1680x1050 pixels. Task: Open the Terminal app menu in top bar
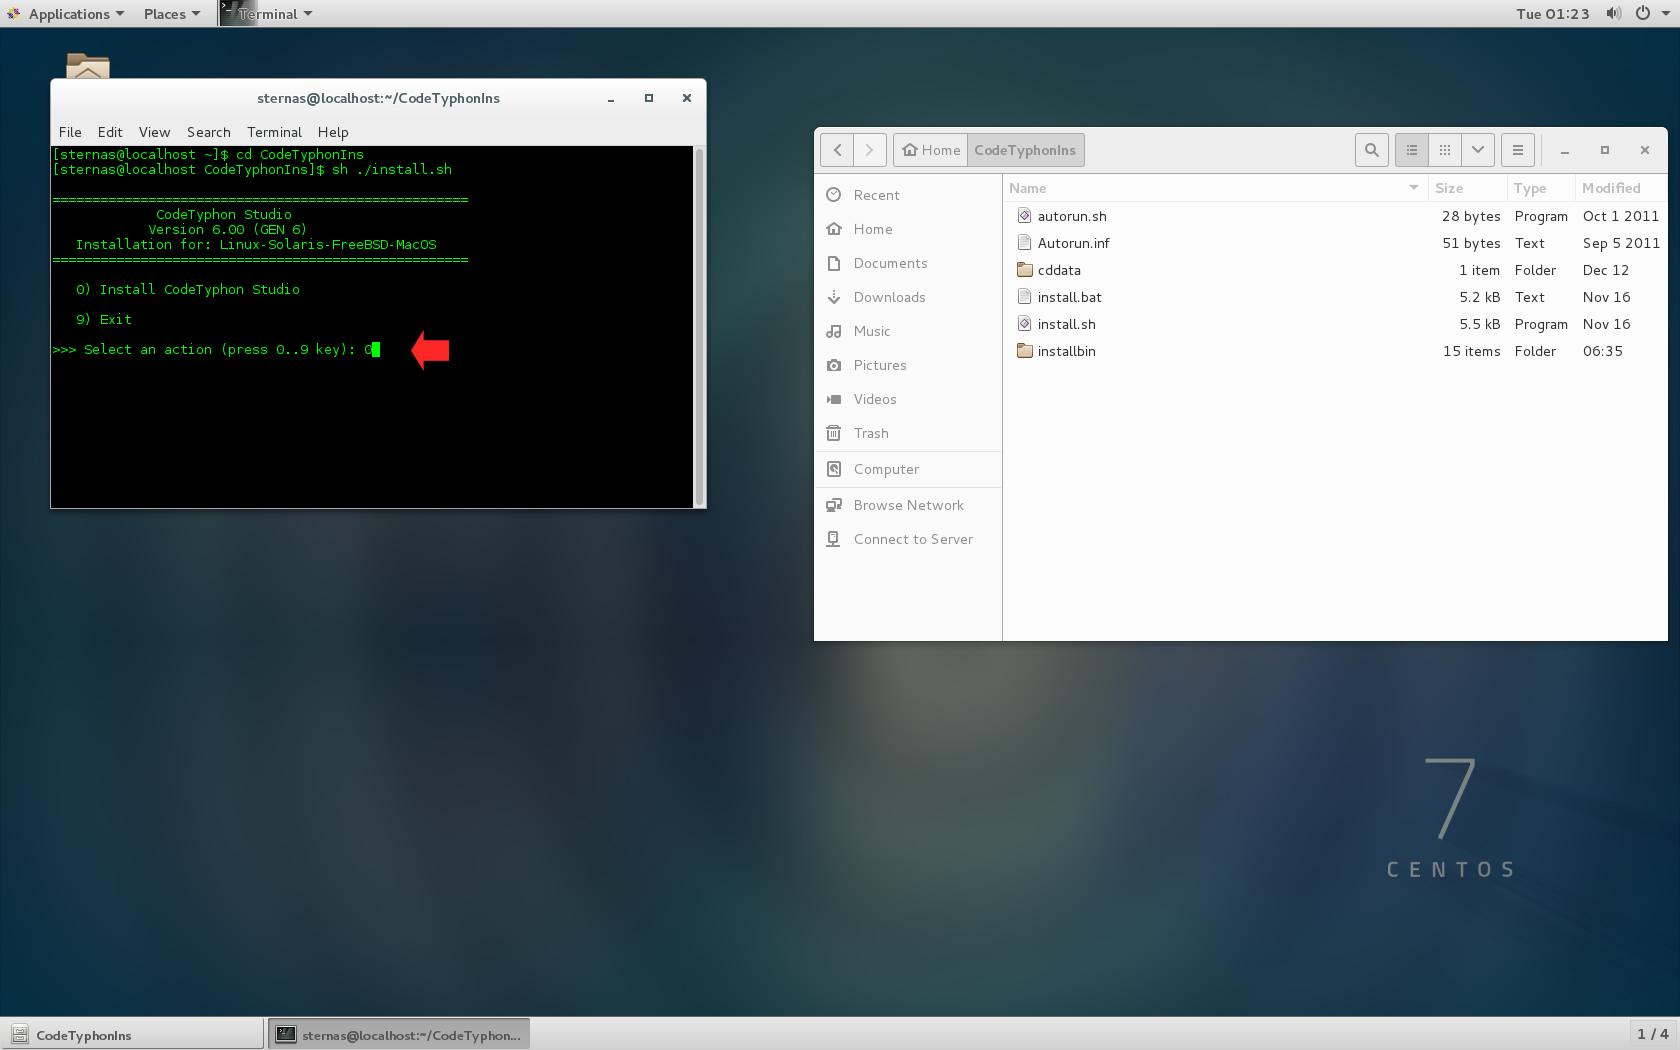267,14
